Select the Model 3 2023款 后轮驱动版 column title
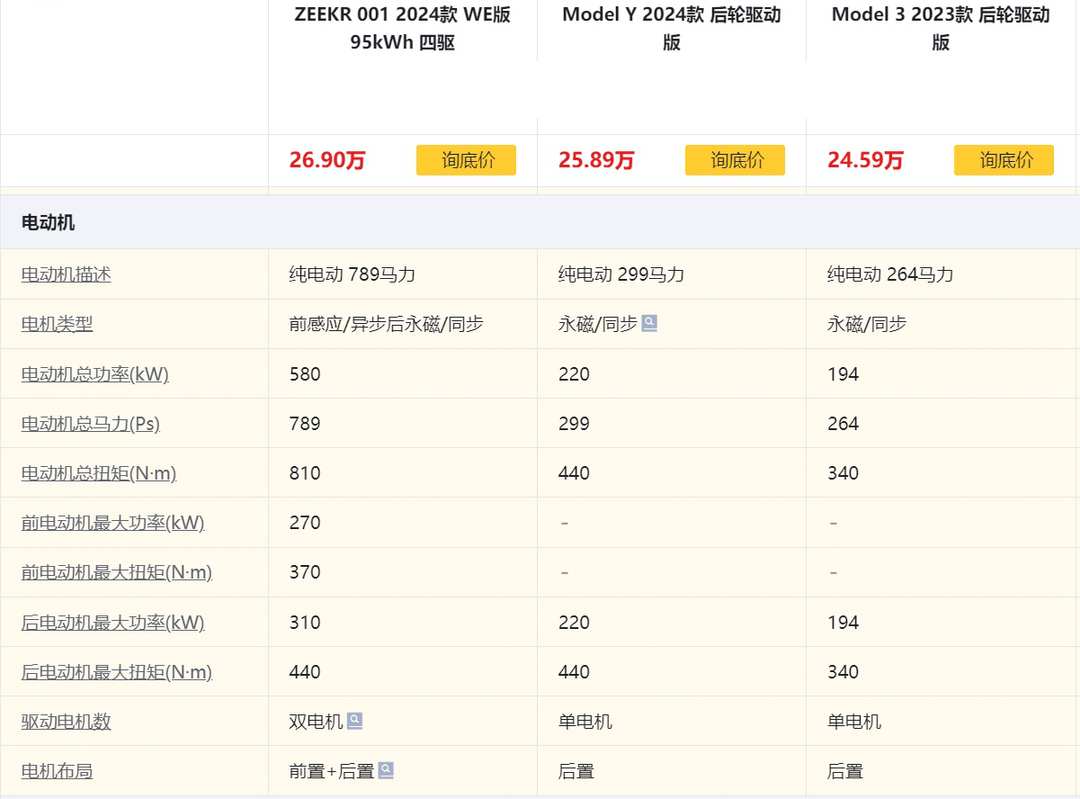The height and width of the screenshot is (799, 1080). click(941, 28)
